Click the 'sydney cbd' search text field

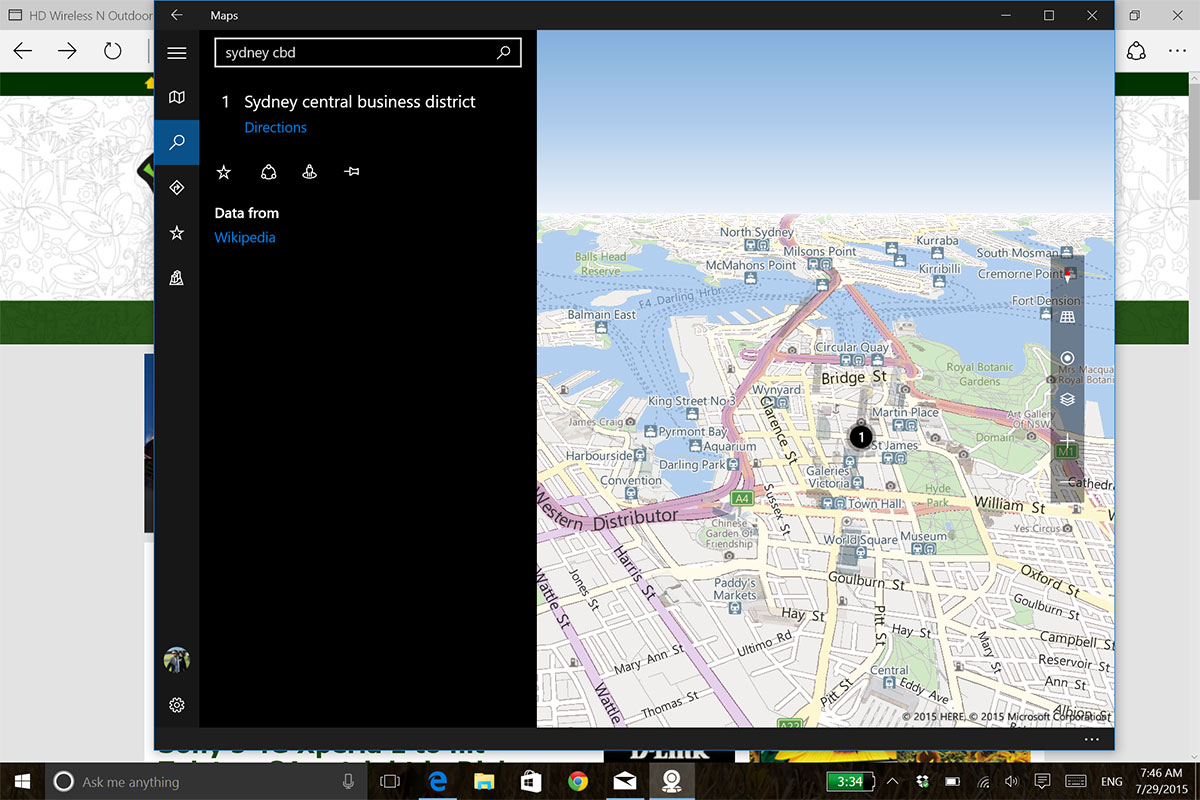point(355,53)
